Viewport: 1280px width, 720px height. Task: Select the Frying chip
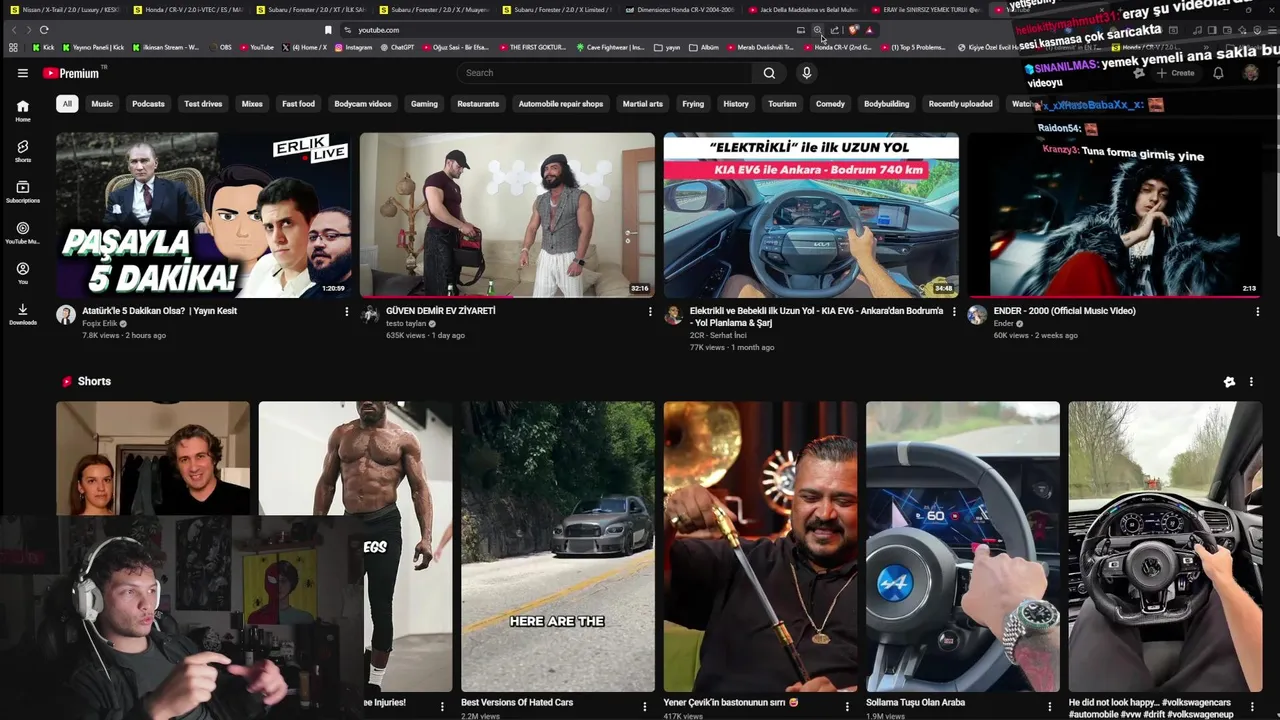693,104
